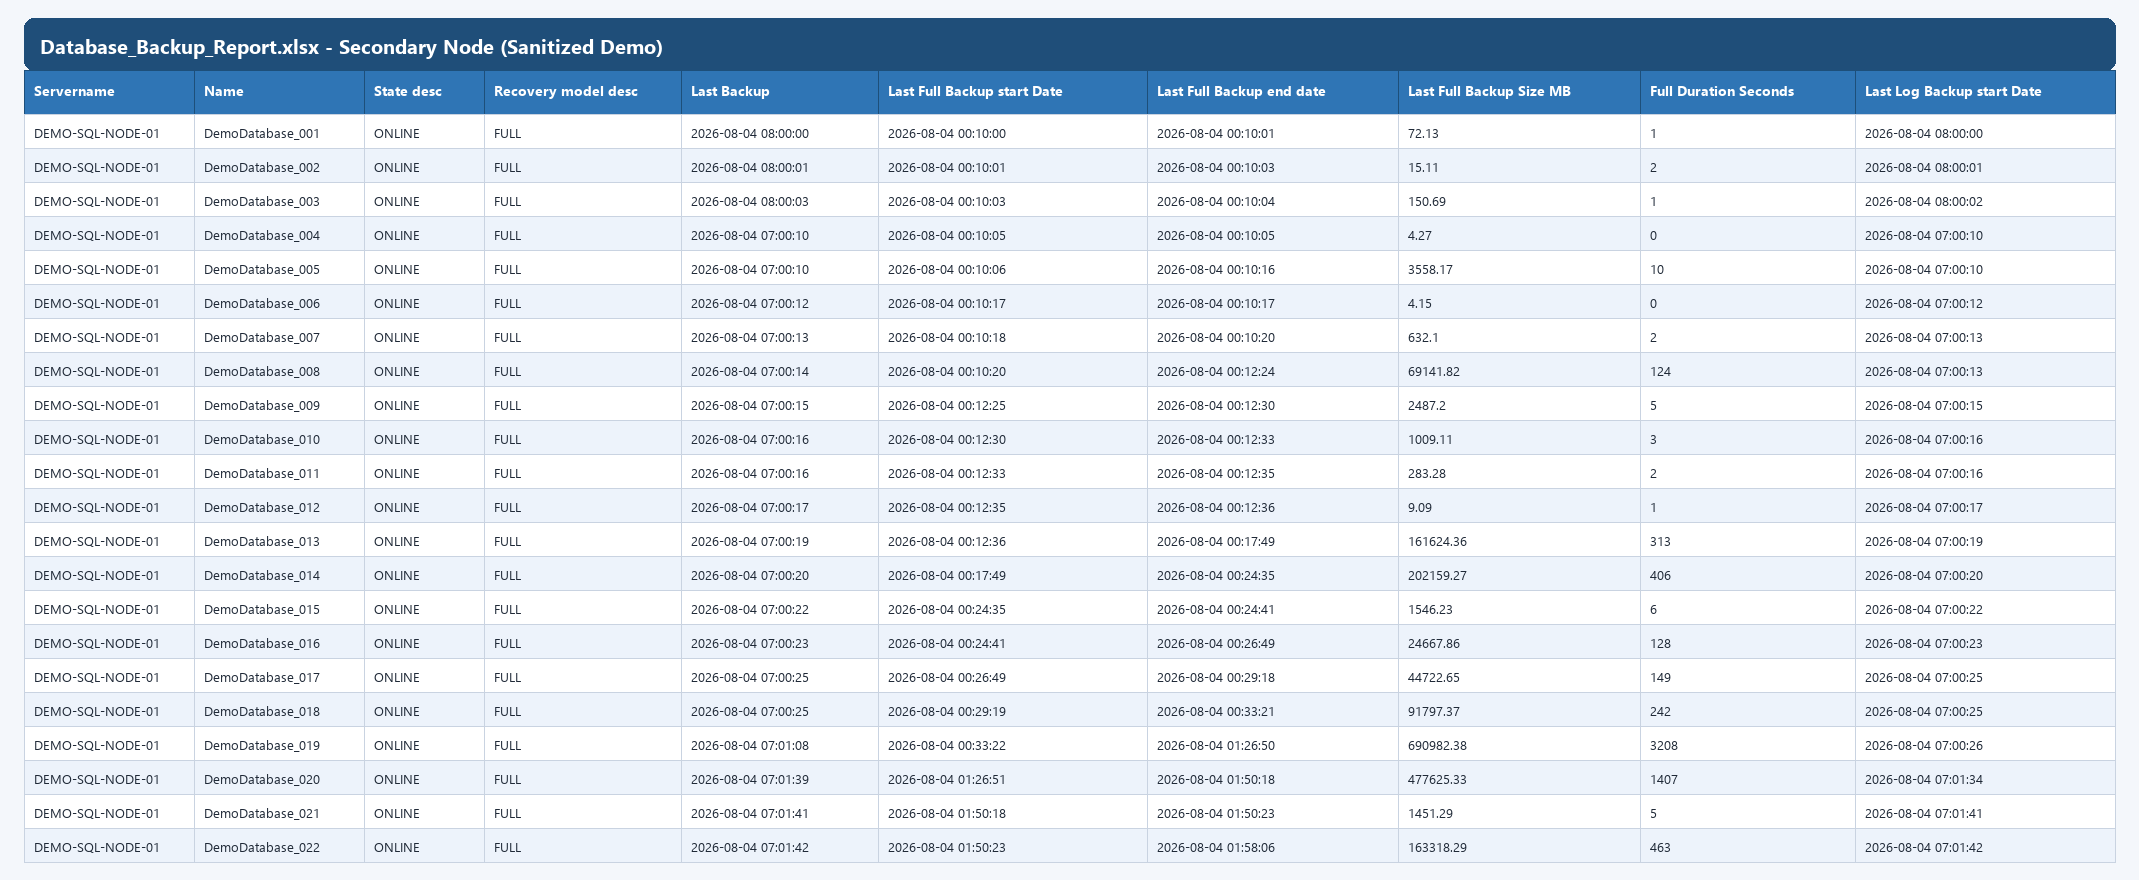Viewport: 2139px width, 880px height.
Task: Click log backup date 2026-08-04 07:01:34
Action: pos(1985,779)
